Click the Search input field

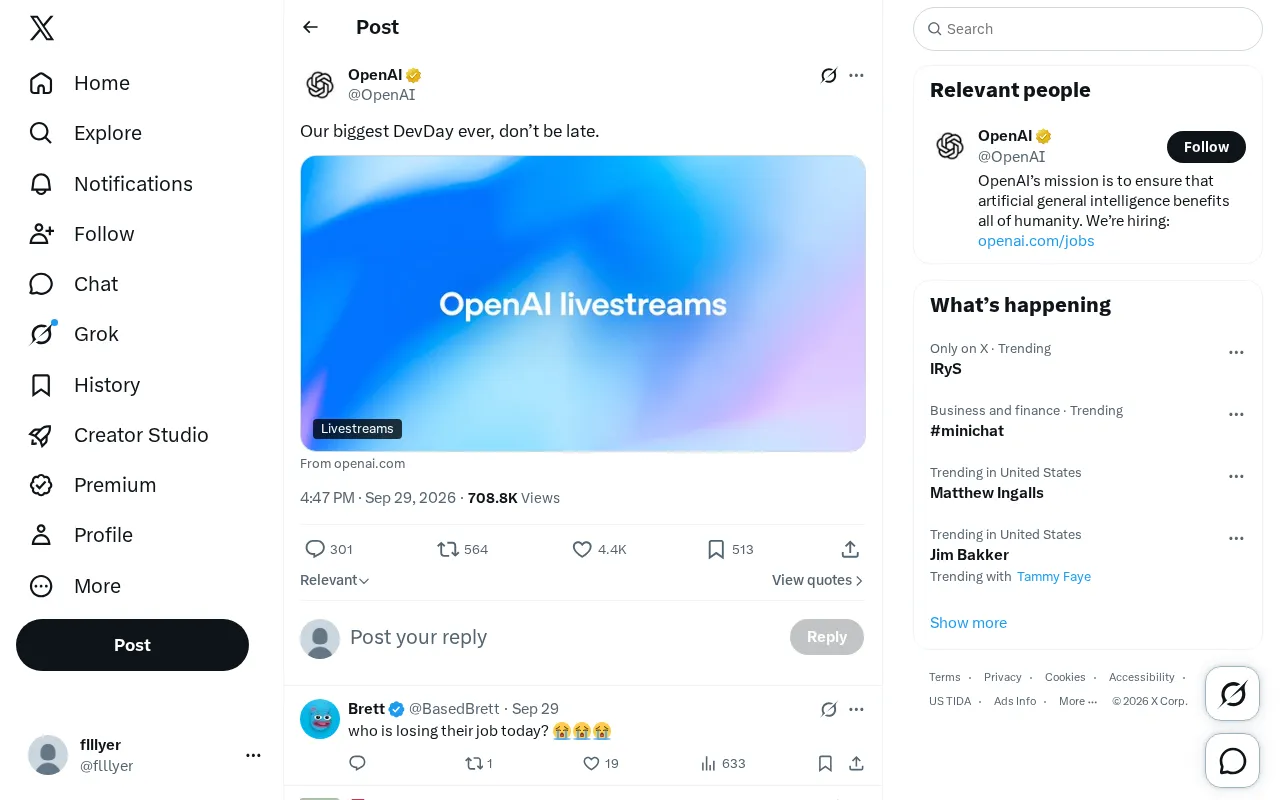[x=1088, y=29]
